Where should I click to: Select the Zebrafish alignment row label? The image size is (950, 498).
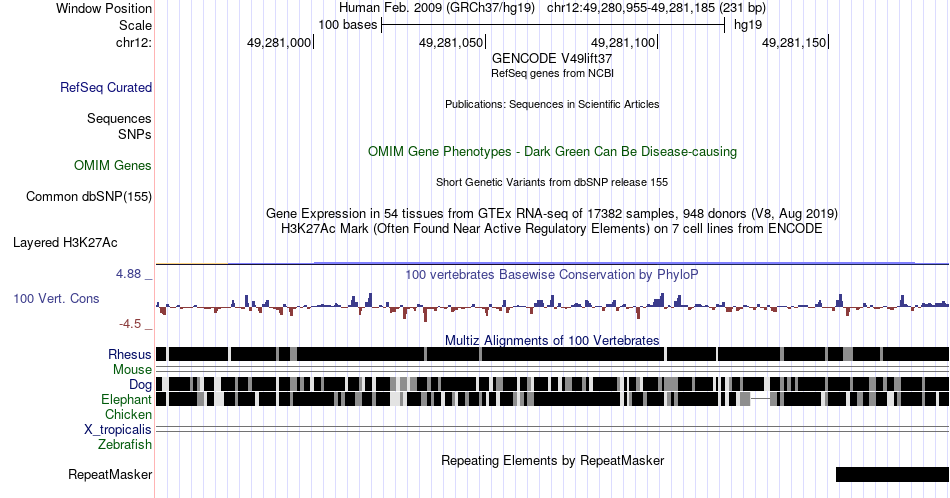coord(125,444)
